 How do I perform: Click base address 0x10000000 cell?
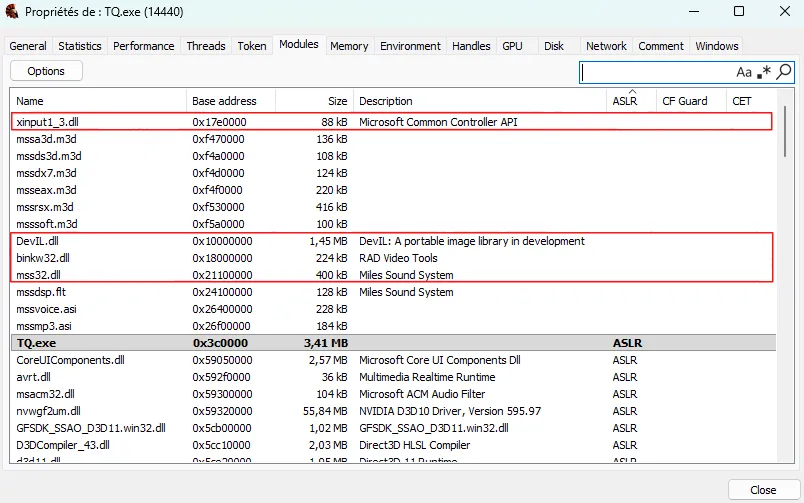[x=222, y=241]
